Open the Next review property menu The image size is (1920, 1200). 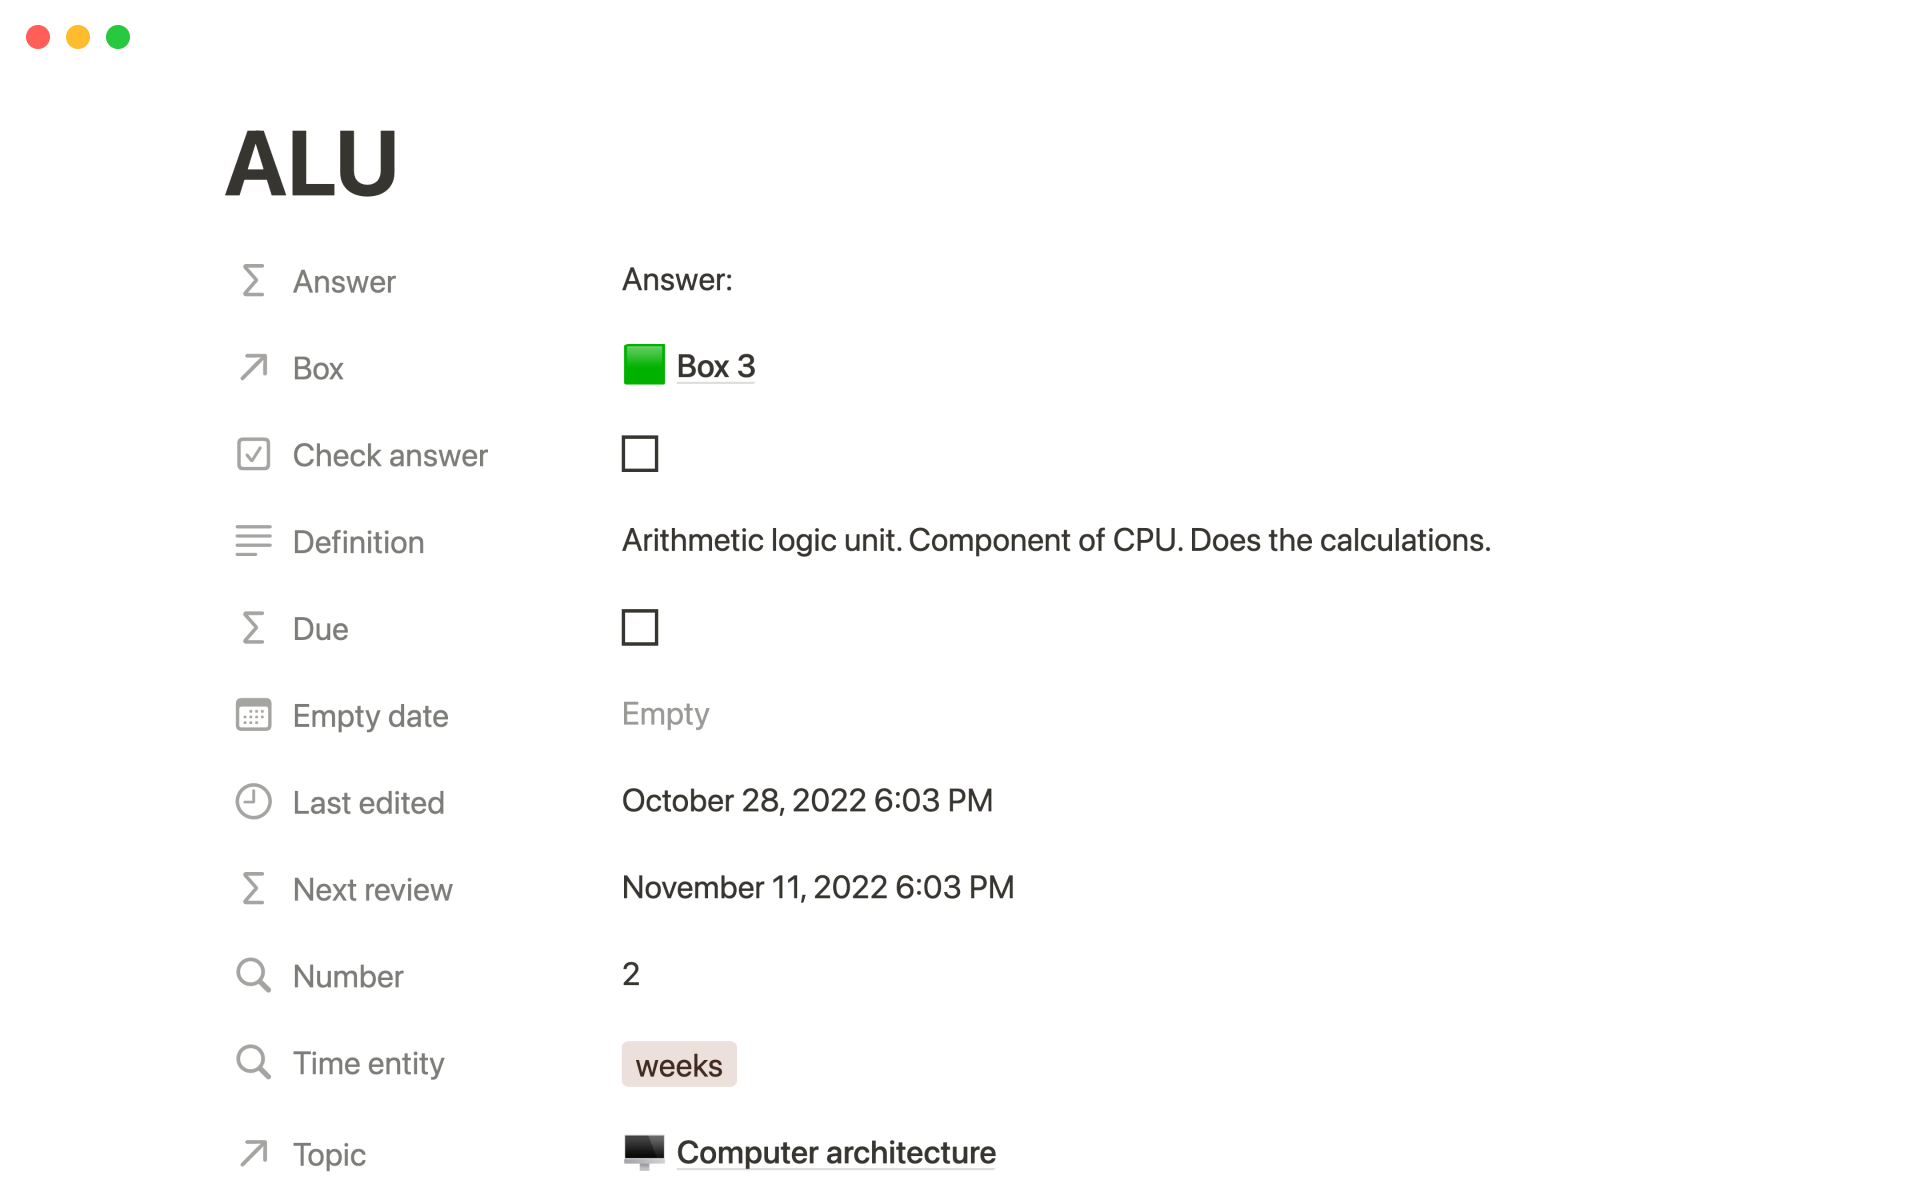tap(372, 889)
